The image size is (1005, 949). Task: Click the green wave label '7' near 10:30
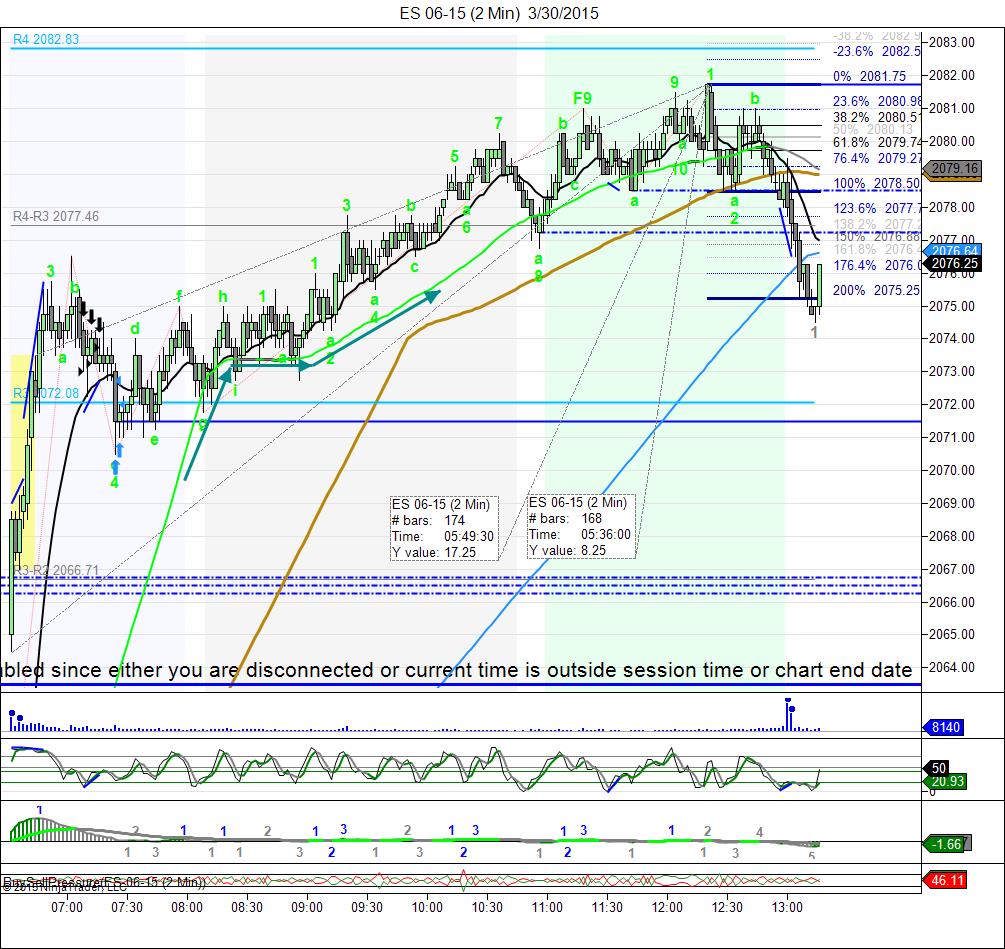(x=498, y=123)
